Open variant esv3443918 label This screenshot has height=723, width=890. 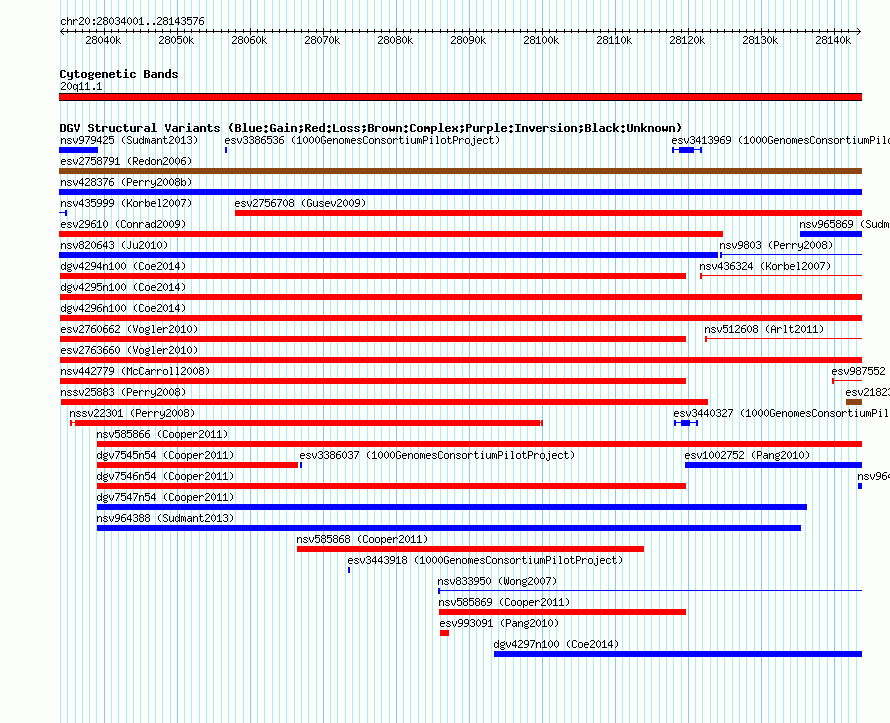click(x=485, y=560)
